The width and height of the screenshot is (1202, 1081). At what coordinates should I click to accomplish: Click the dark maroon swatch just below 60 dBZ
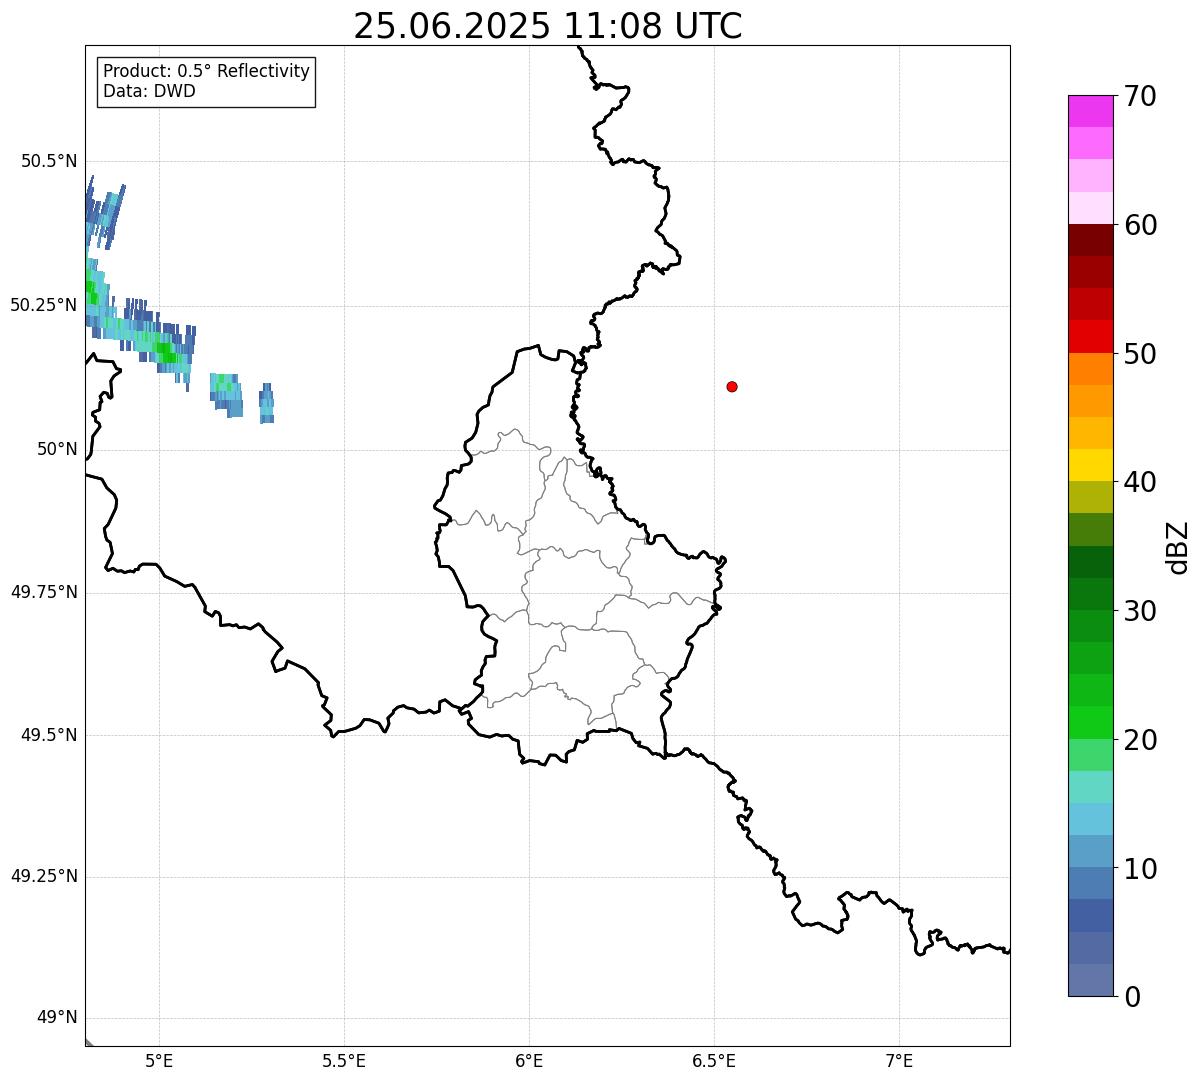pos(1090,240)
